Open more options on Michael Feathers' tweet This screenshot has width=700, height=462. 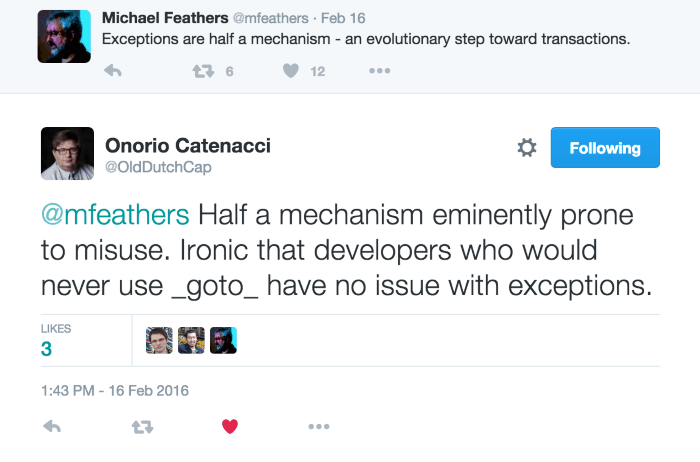pyautogui.click(x=379, y=72)
